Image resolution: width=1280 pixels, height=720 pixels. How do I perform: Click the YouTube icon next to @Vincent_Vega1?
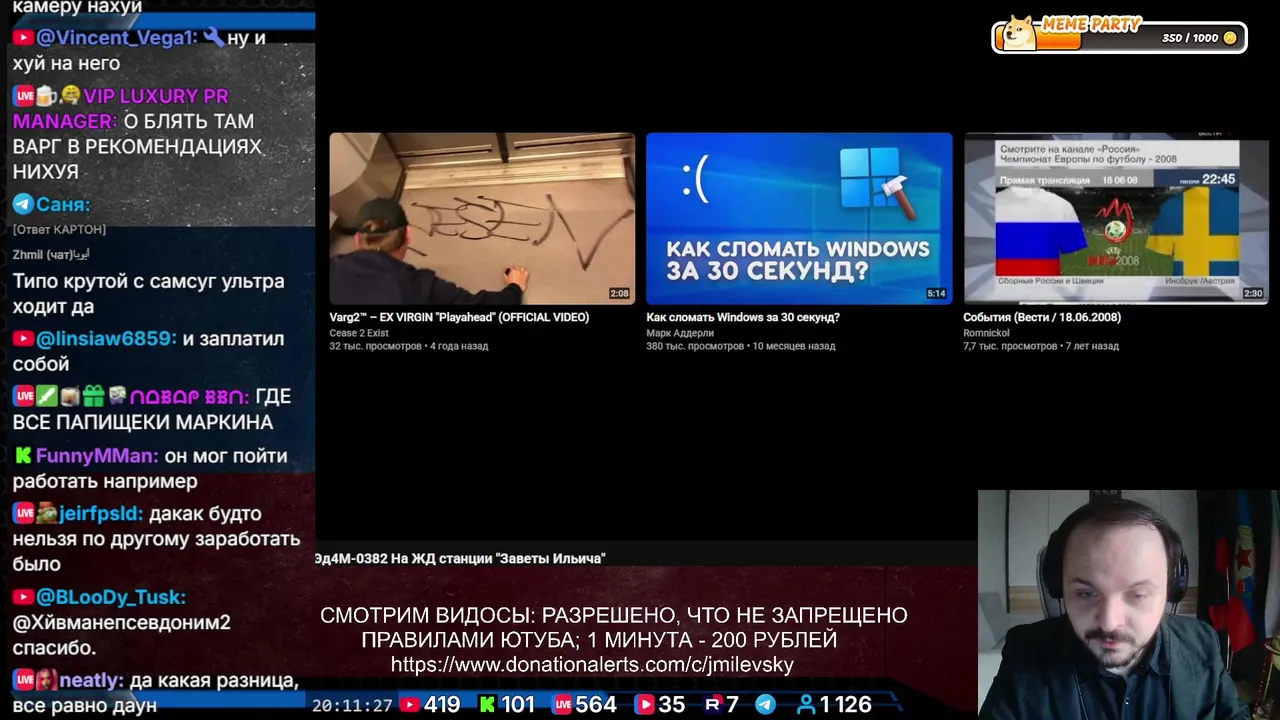[23, 38]
